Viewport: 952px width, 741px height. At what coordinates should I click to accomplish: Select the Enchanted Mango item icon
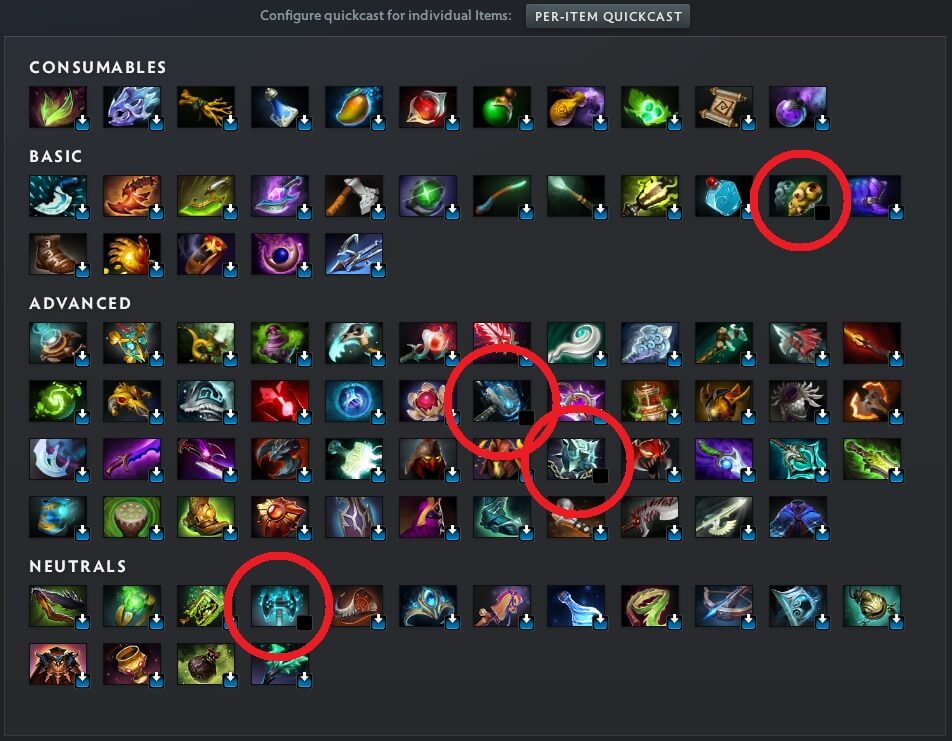click(x=354, y=107)
